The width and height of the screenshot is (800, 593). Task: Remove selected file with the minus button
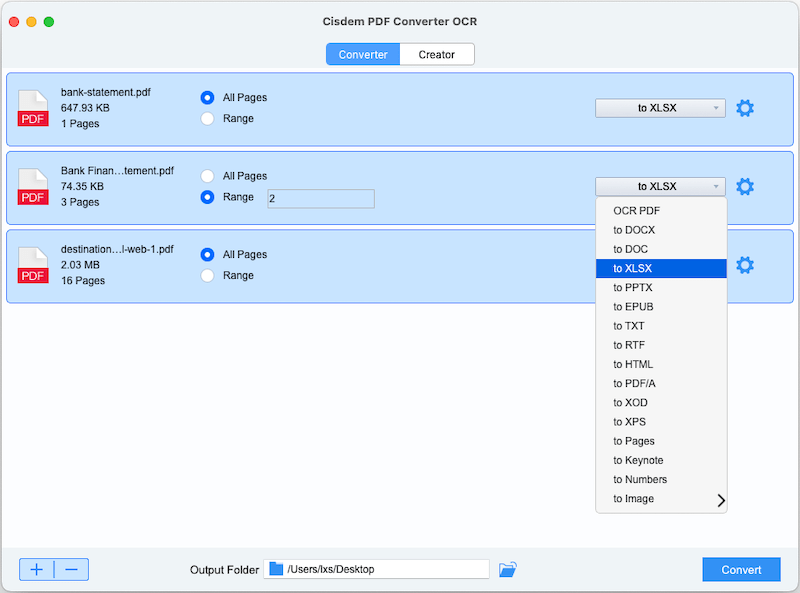click(x=71, y=570)
